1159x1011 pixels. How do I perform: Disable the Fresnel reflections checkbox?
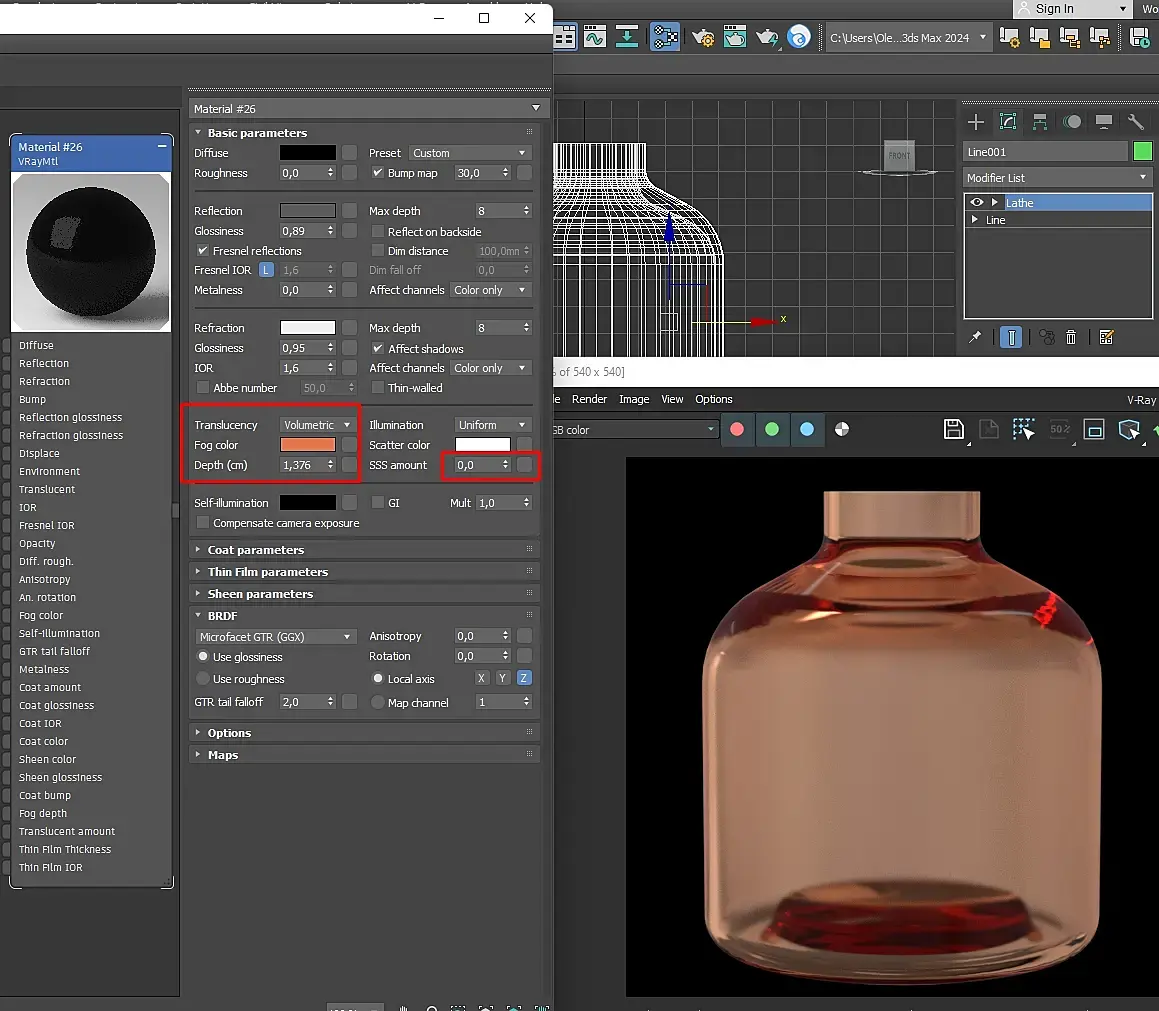[x=204, y=251]
